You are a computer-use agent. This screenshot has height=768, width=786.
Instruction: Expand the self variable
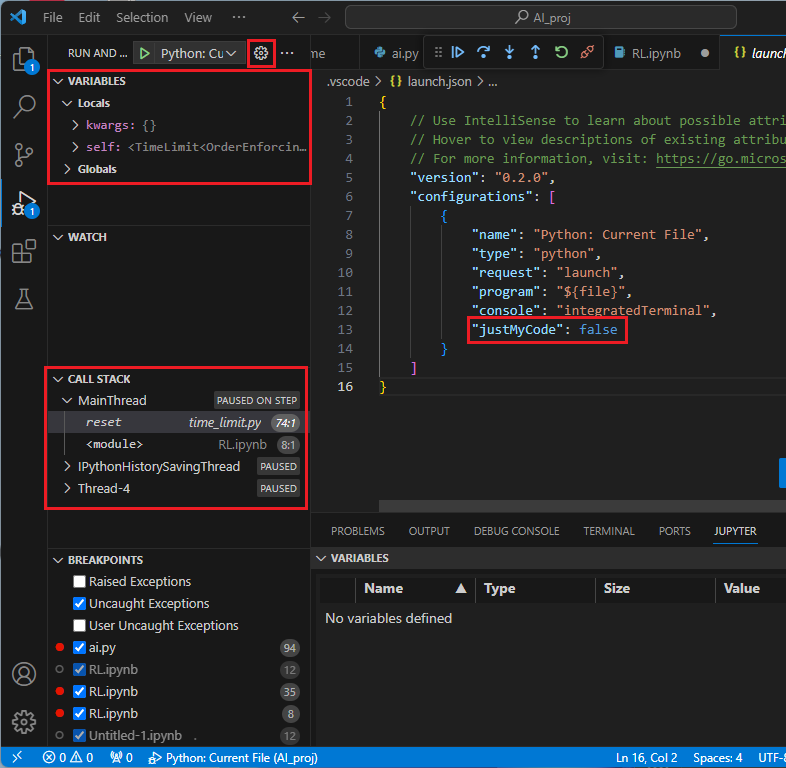[x=75, y=147]
